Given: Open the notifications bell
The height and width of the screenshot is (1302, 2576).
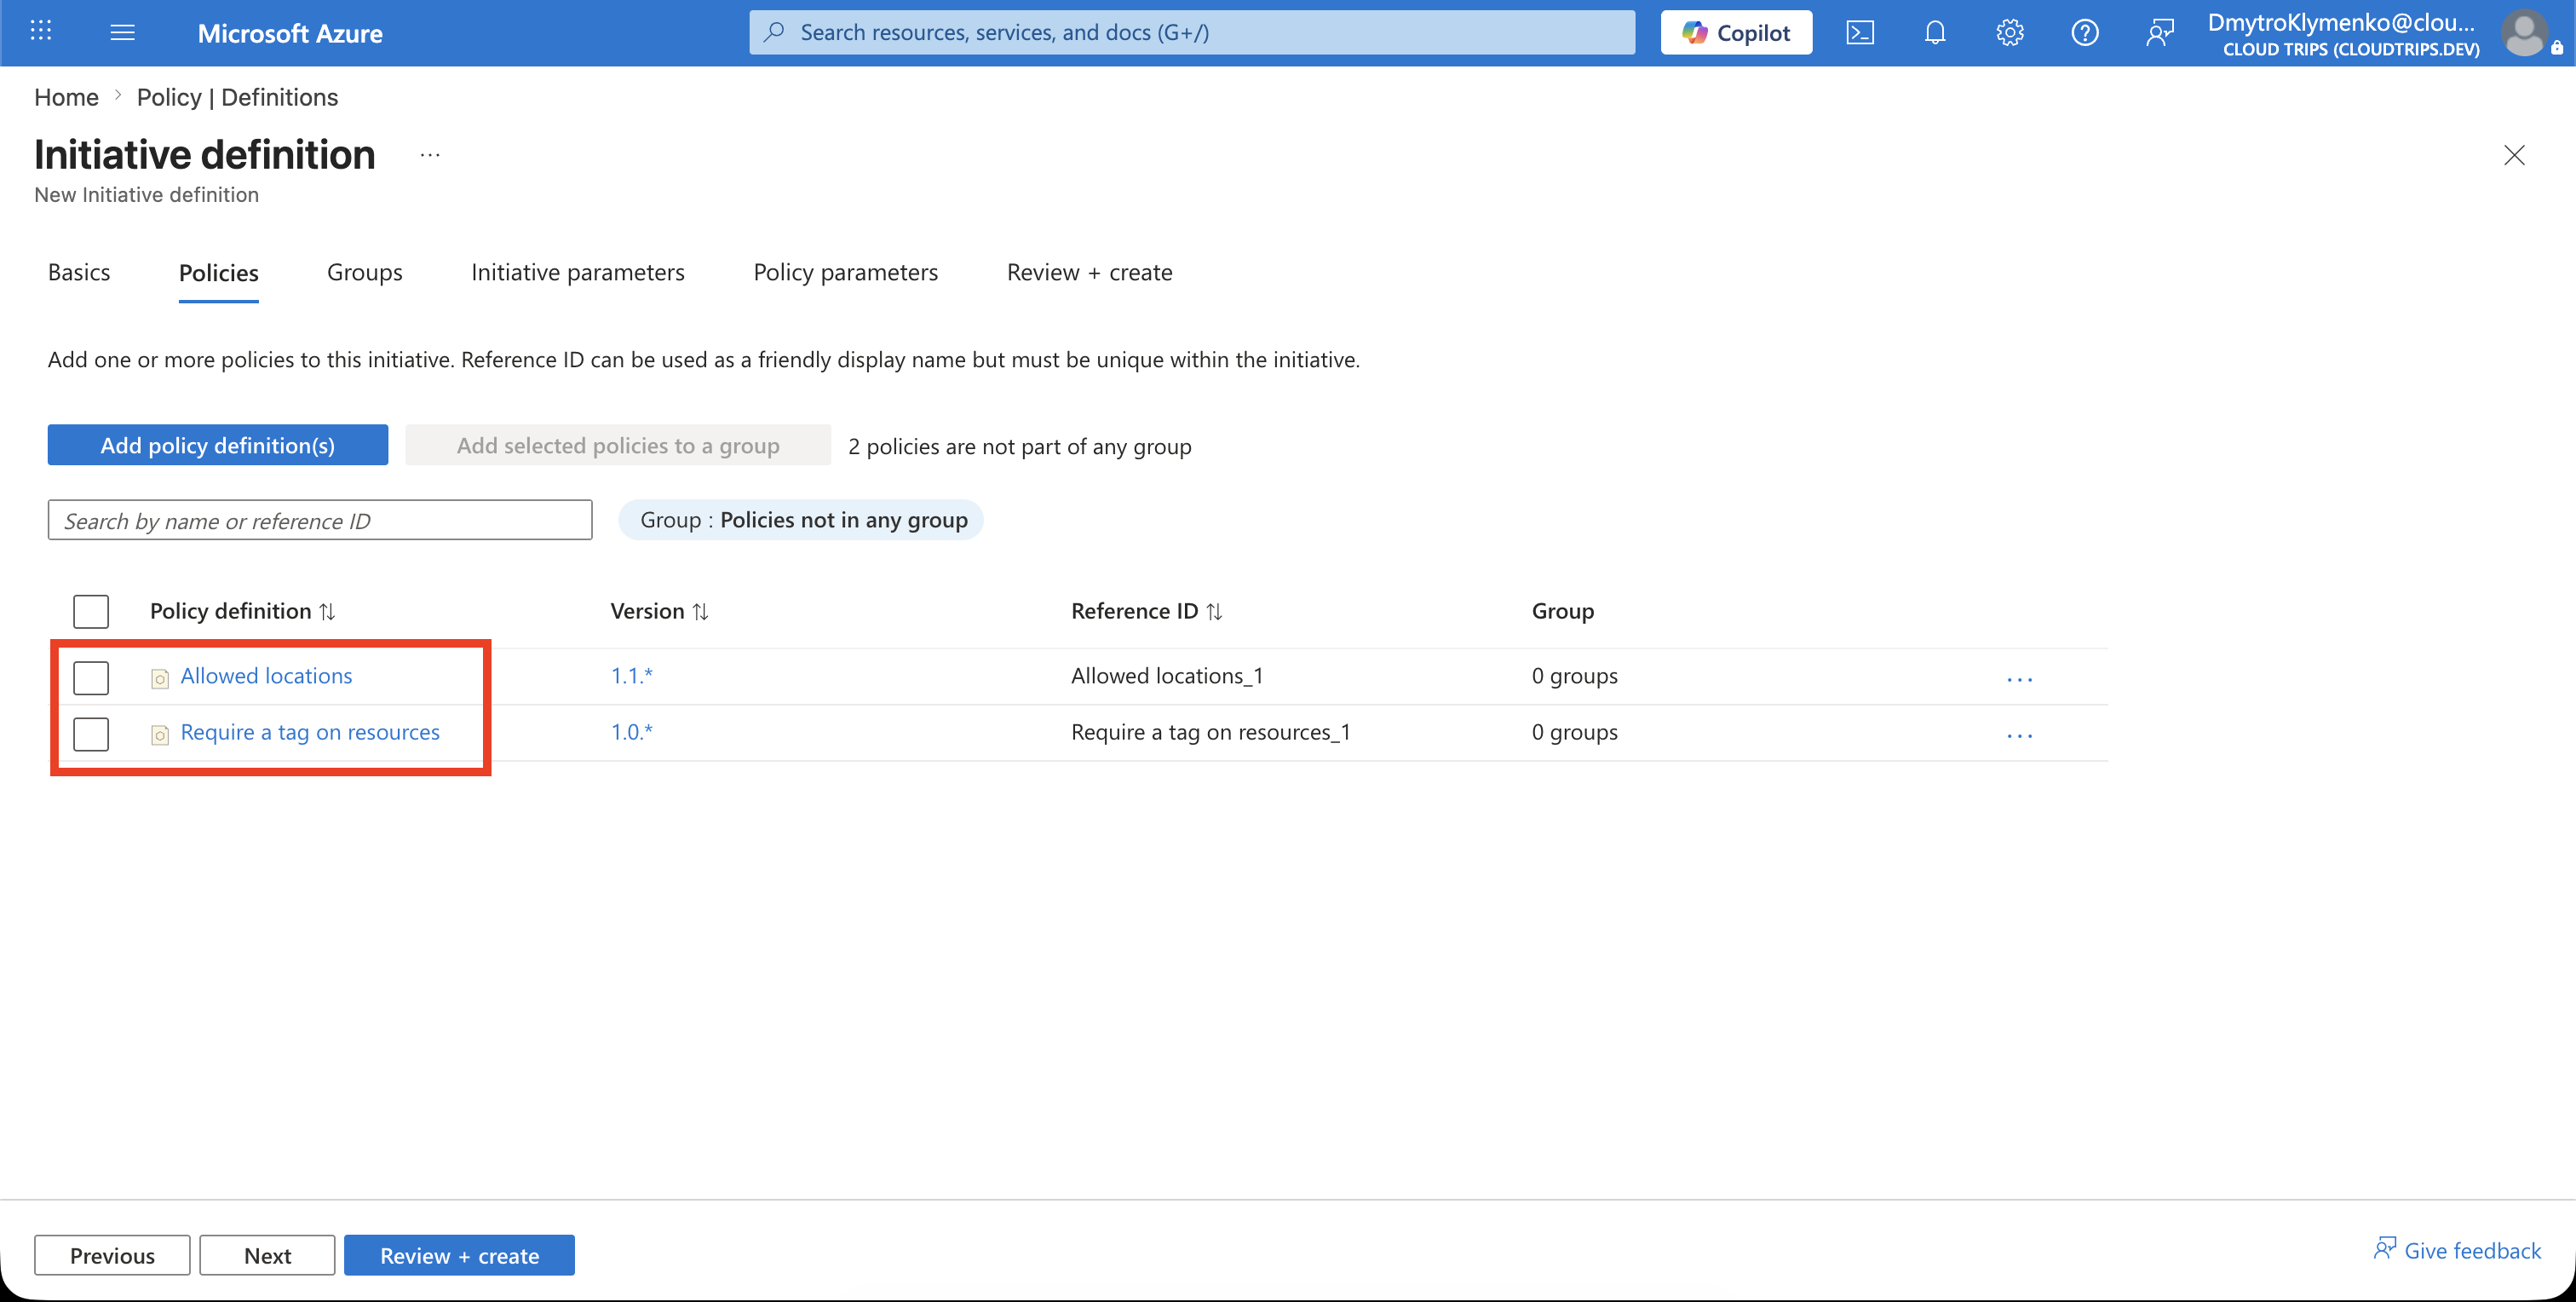Looking at the screenshot, I should click(1934, 33).
